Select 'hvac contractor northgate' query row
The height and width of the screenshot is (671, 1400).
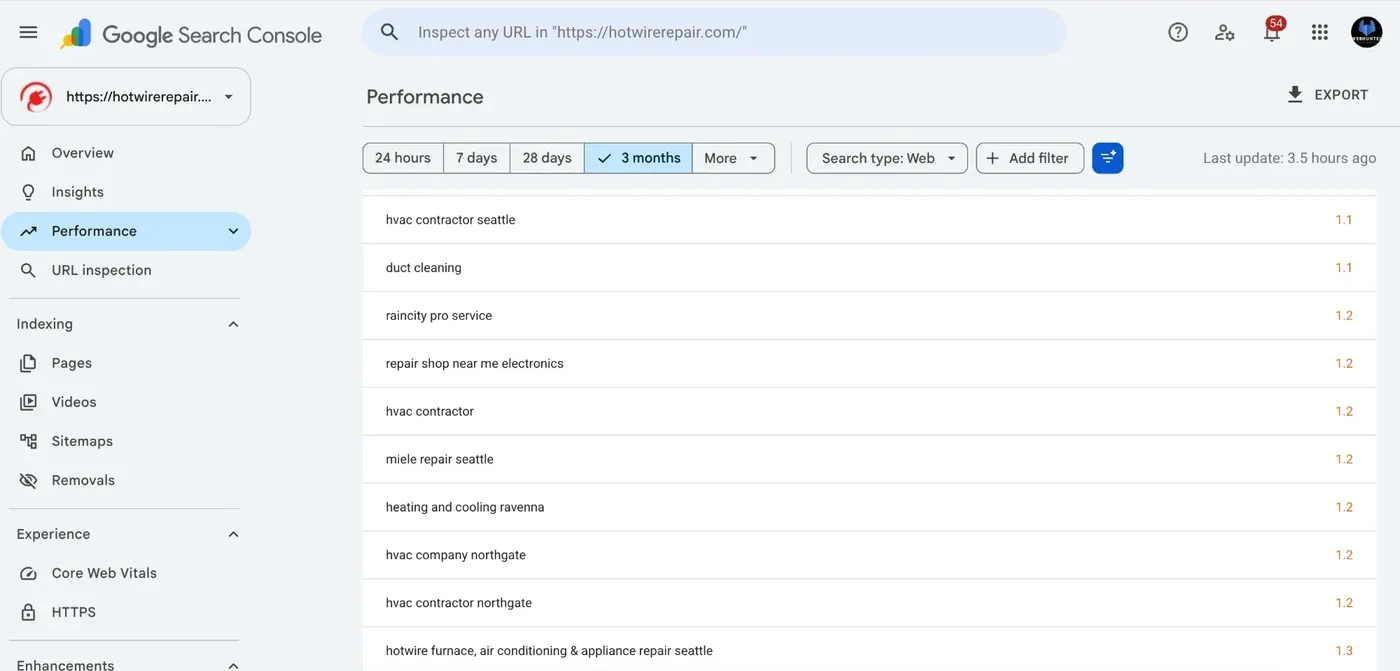[x=869, y=604]
